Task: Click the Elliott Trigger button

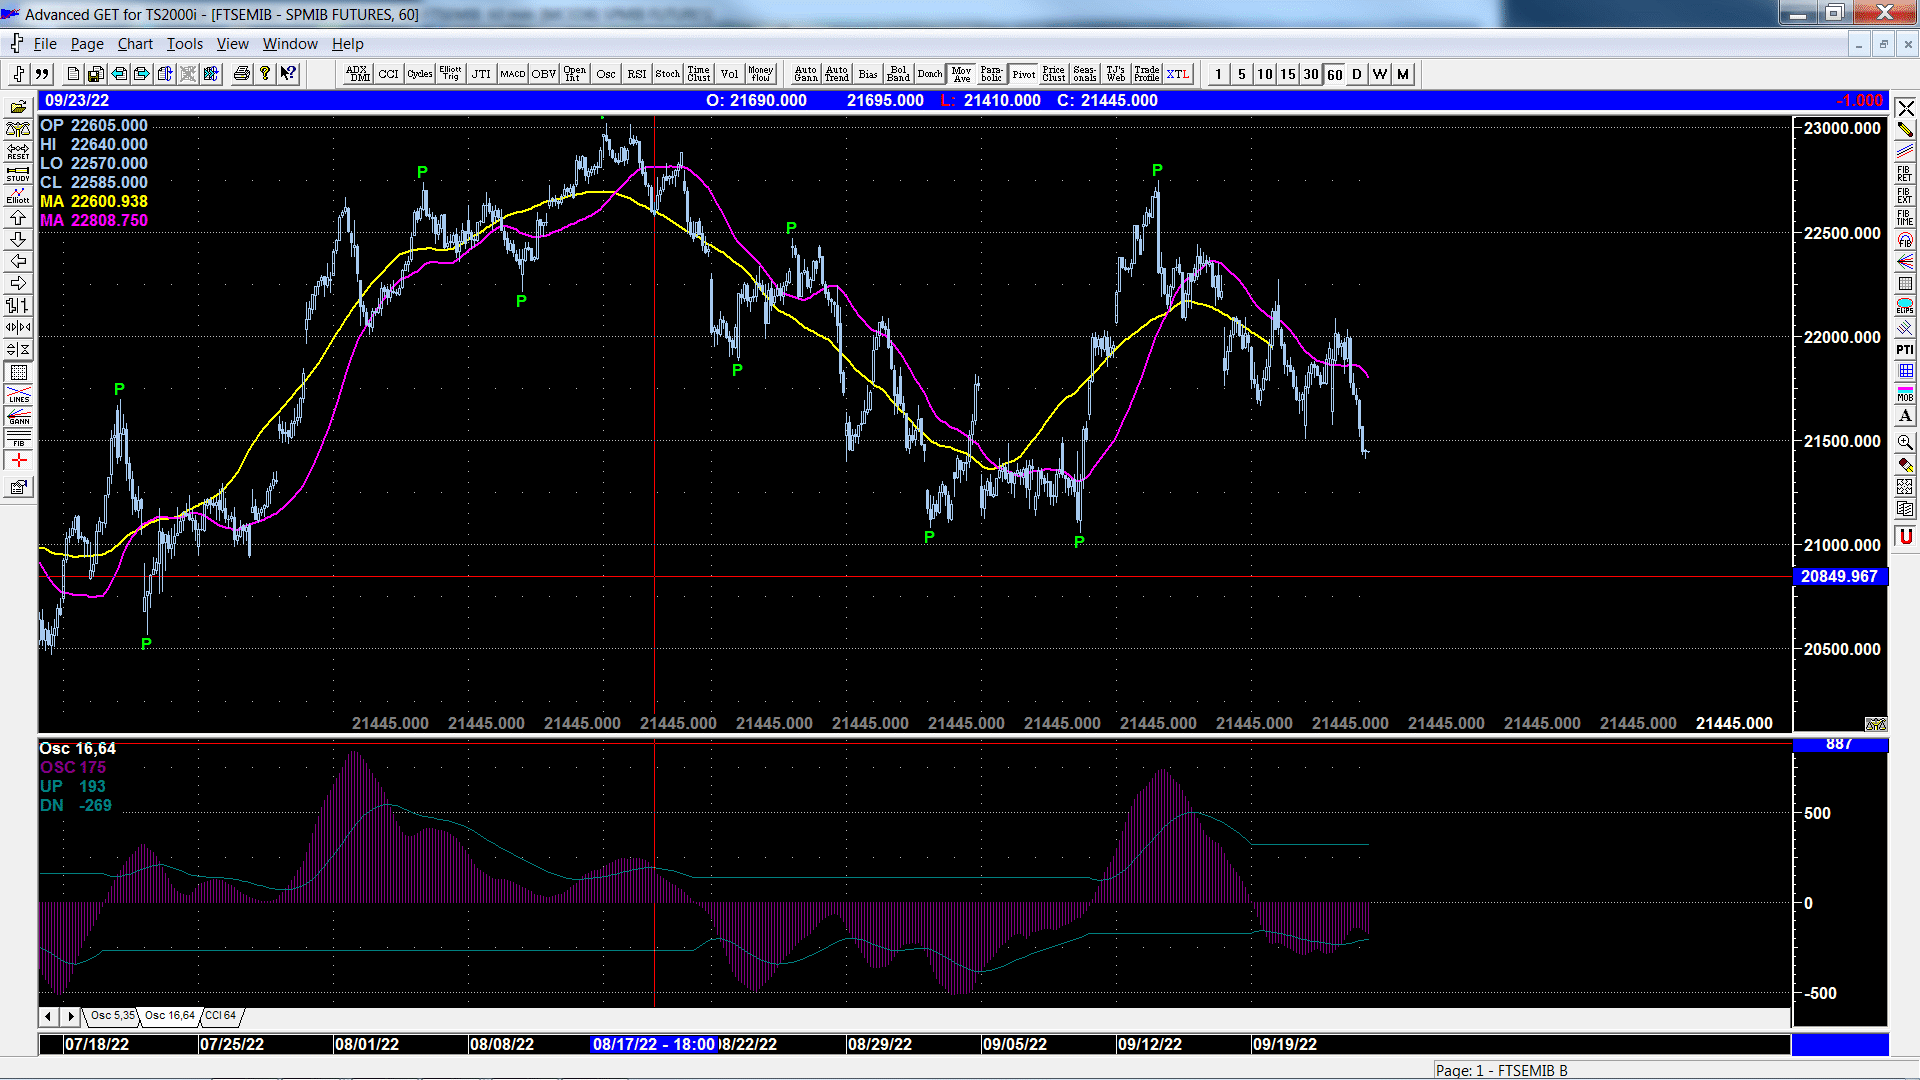Action: [x=451, y=74]
